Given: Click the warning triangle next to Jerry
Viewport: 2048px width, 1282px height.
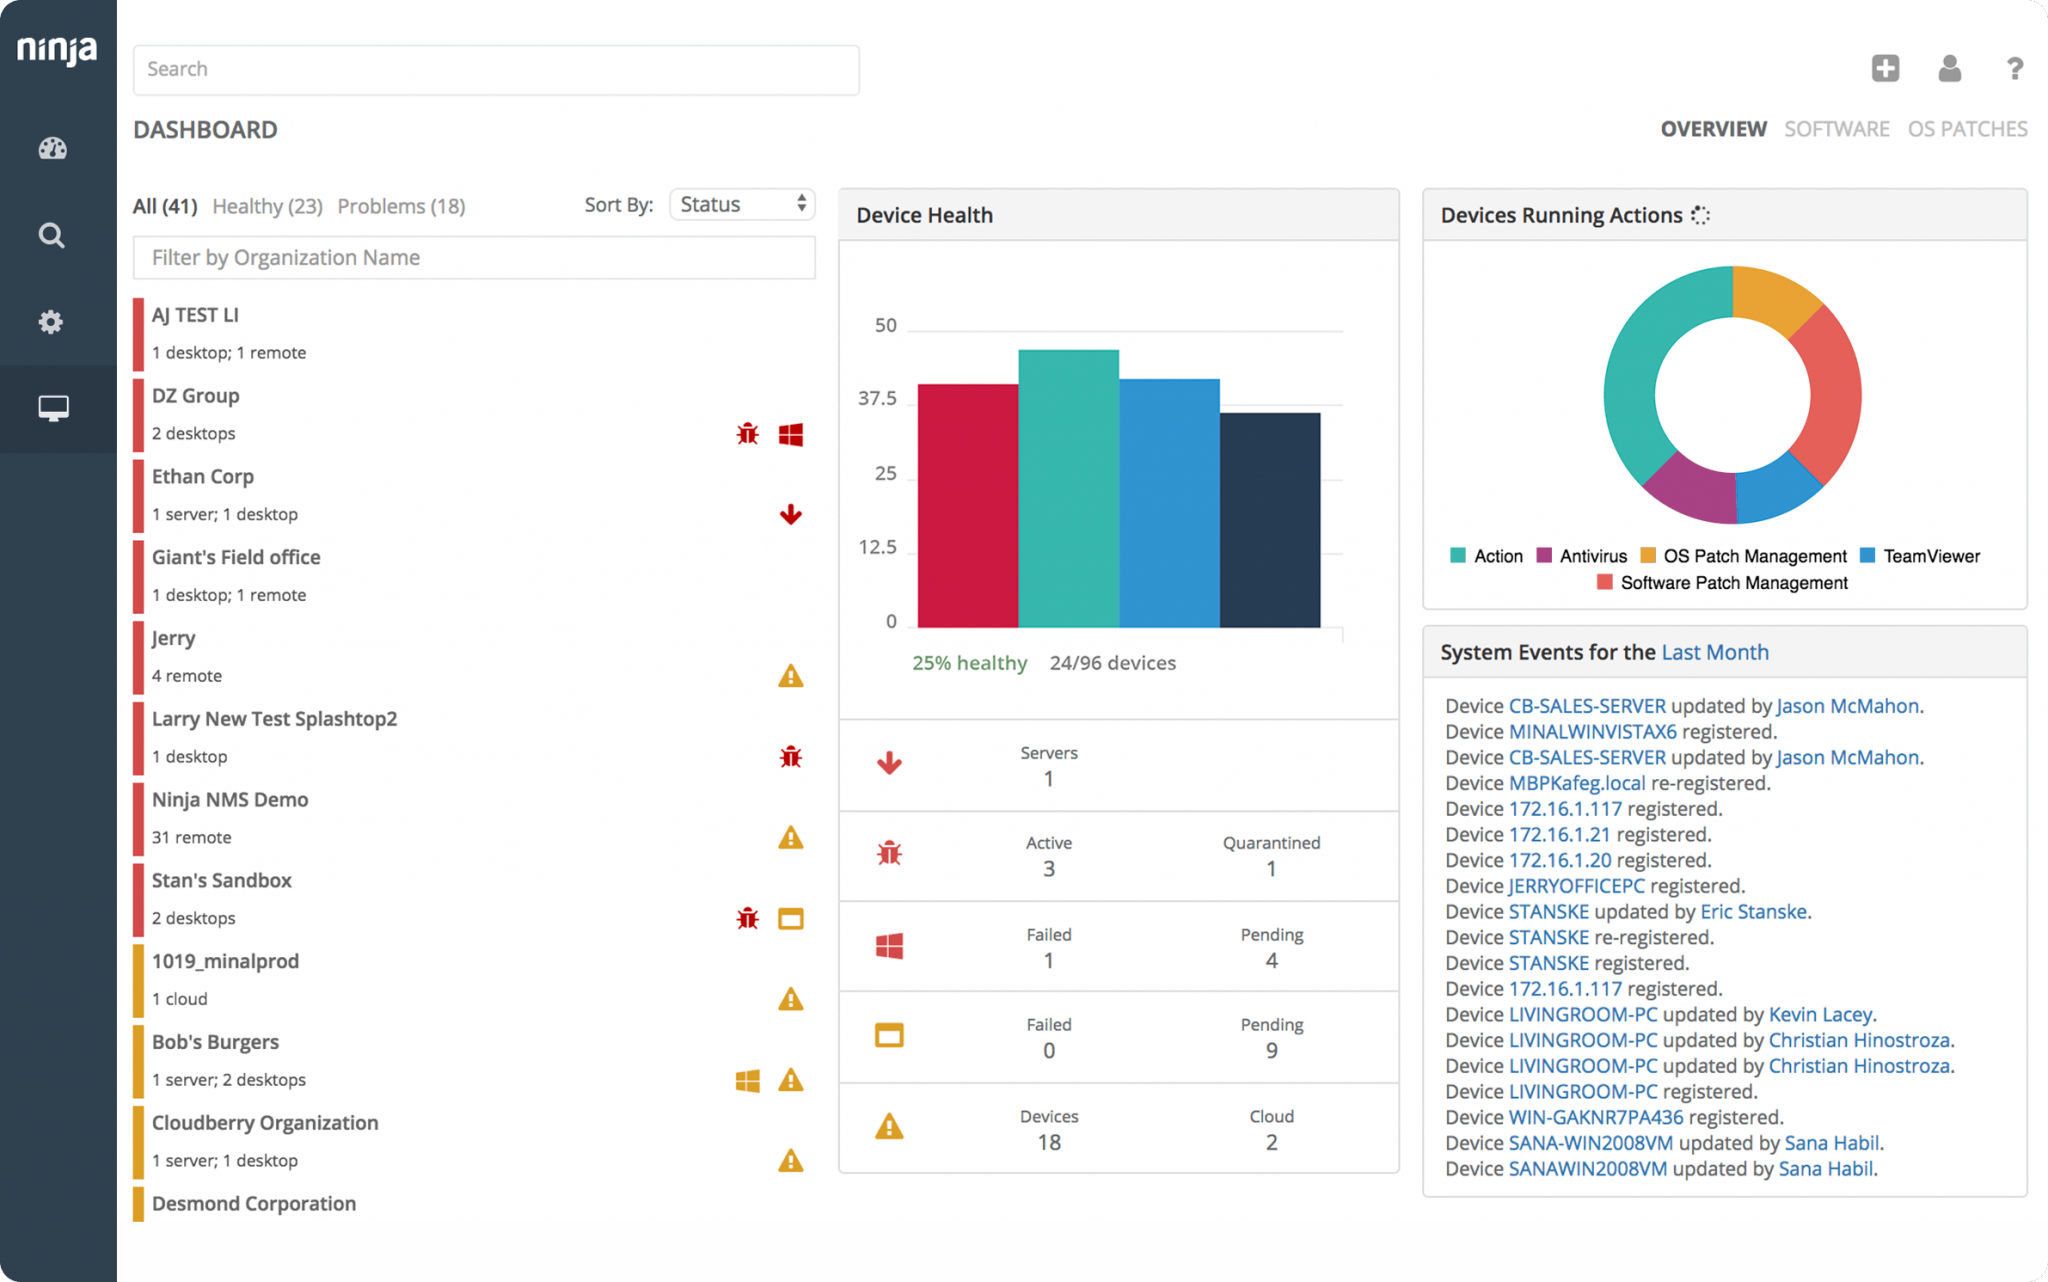Looking at the screenshot, I should coord(791,676).
